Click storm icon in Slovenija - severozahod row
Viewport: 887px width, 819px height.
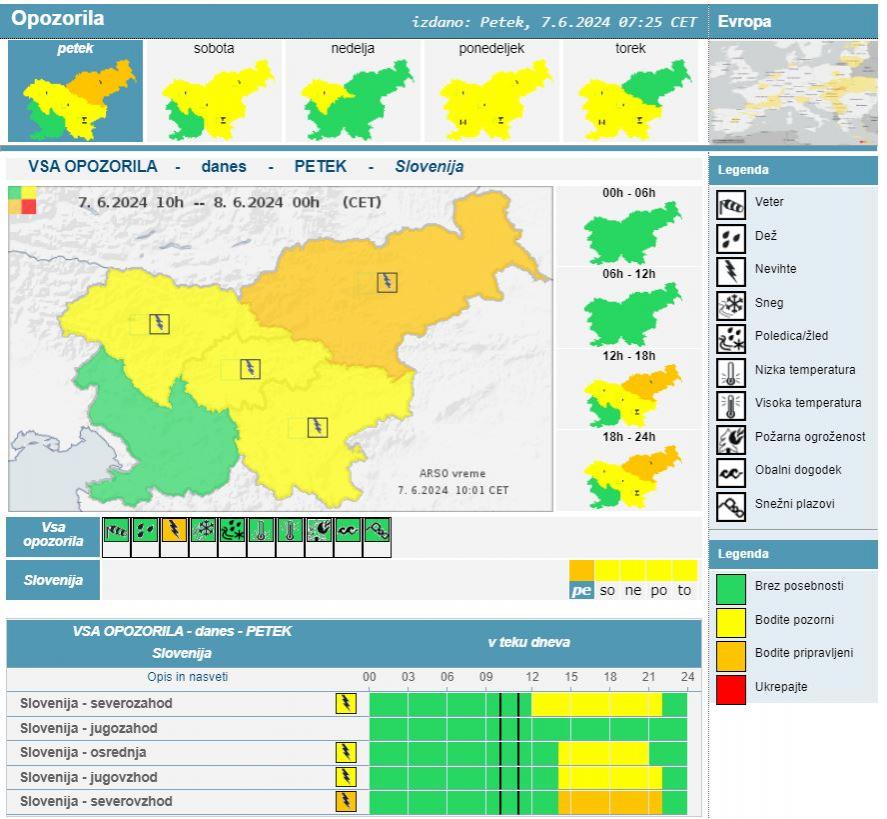click(345, 703)
